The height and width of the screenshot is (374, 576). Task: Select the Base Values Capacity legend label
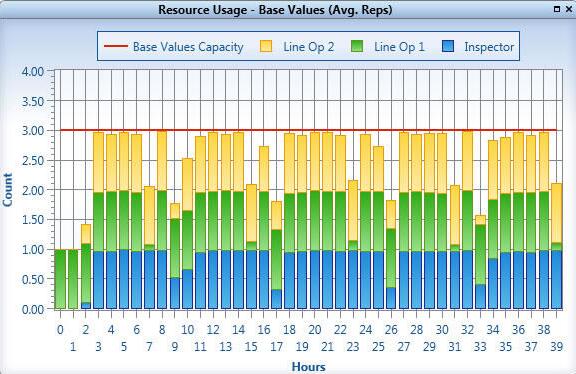pyautogui.click(x=188, y=47)
